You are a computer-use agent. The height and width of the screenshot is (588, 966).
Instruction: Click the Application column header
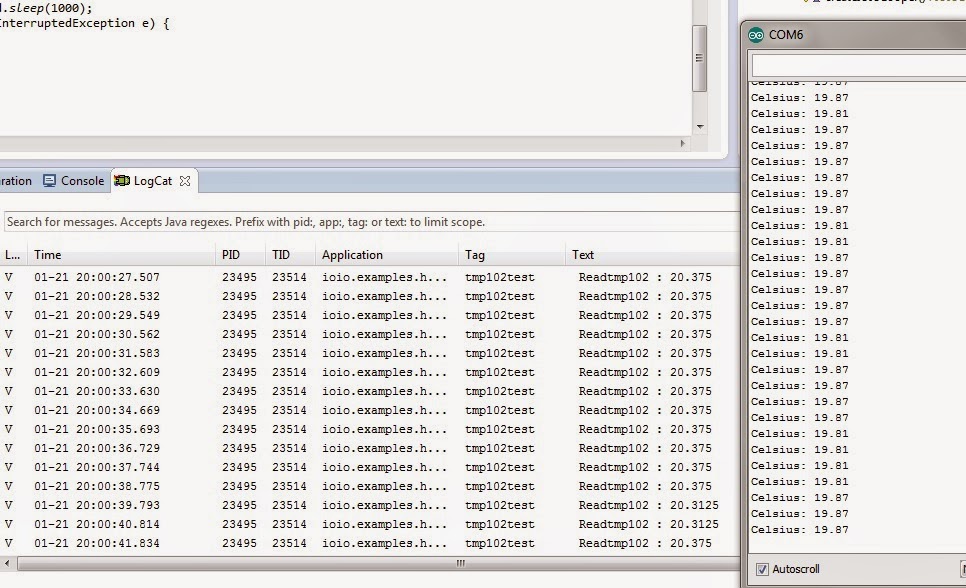point(387,255)
